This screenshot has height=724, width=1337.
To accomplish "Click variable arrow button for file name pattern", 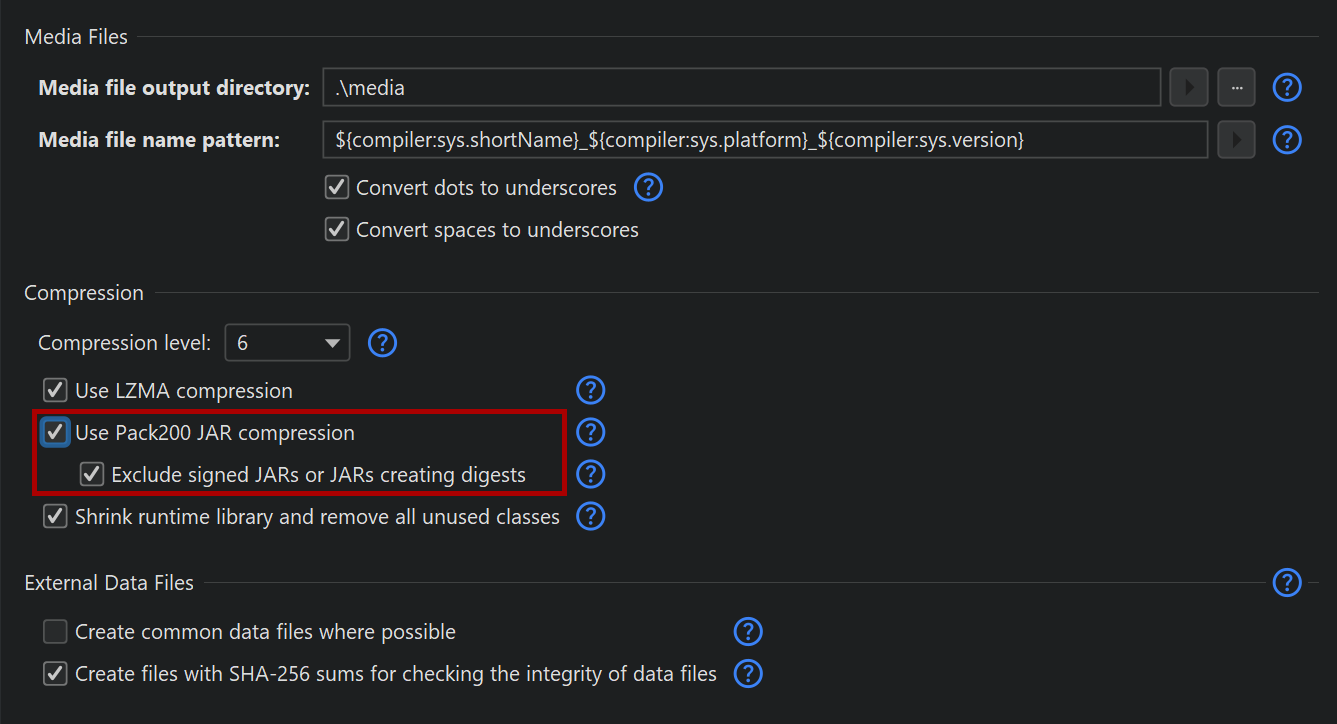I will pos(1236,140).
